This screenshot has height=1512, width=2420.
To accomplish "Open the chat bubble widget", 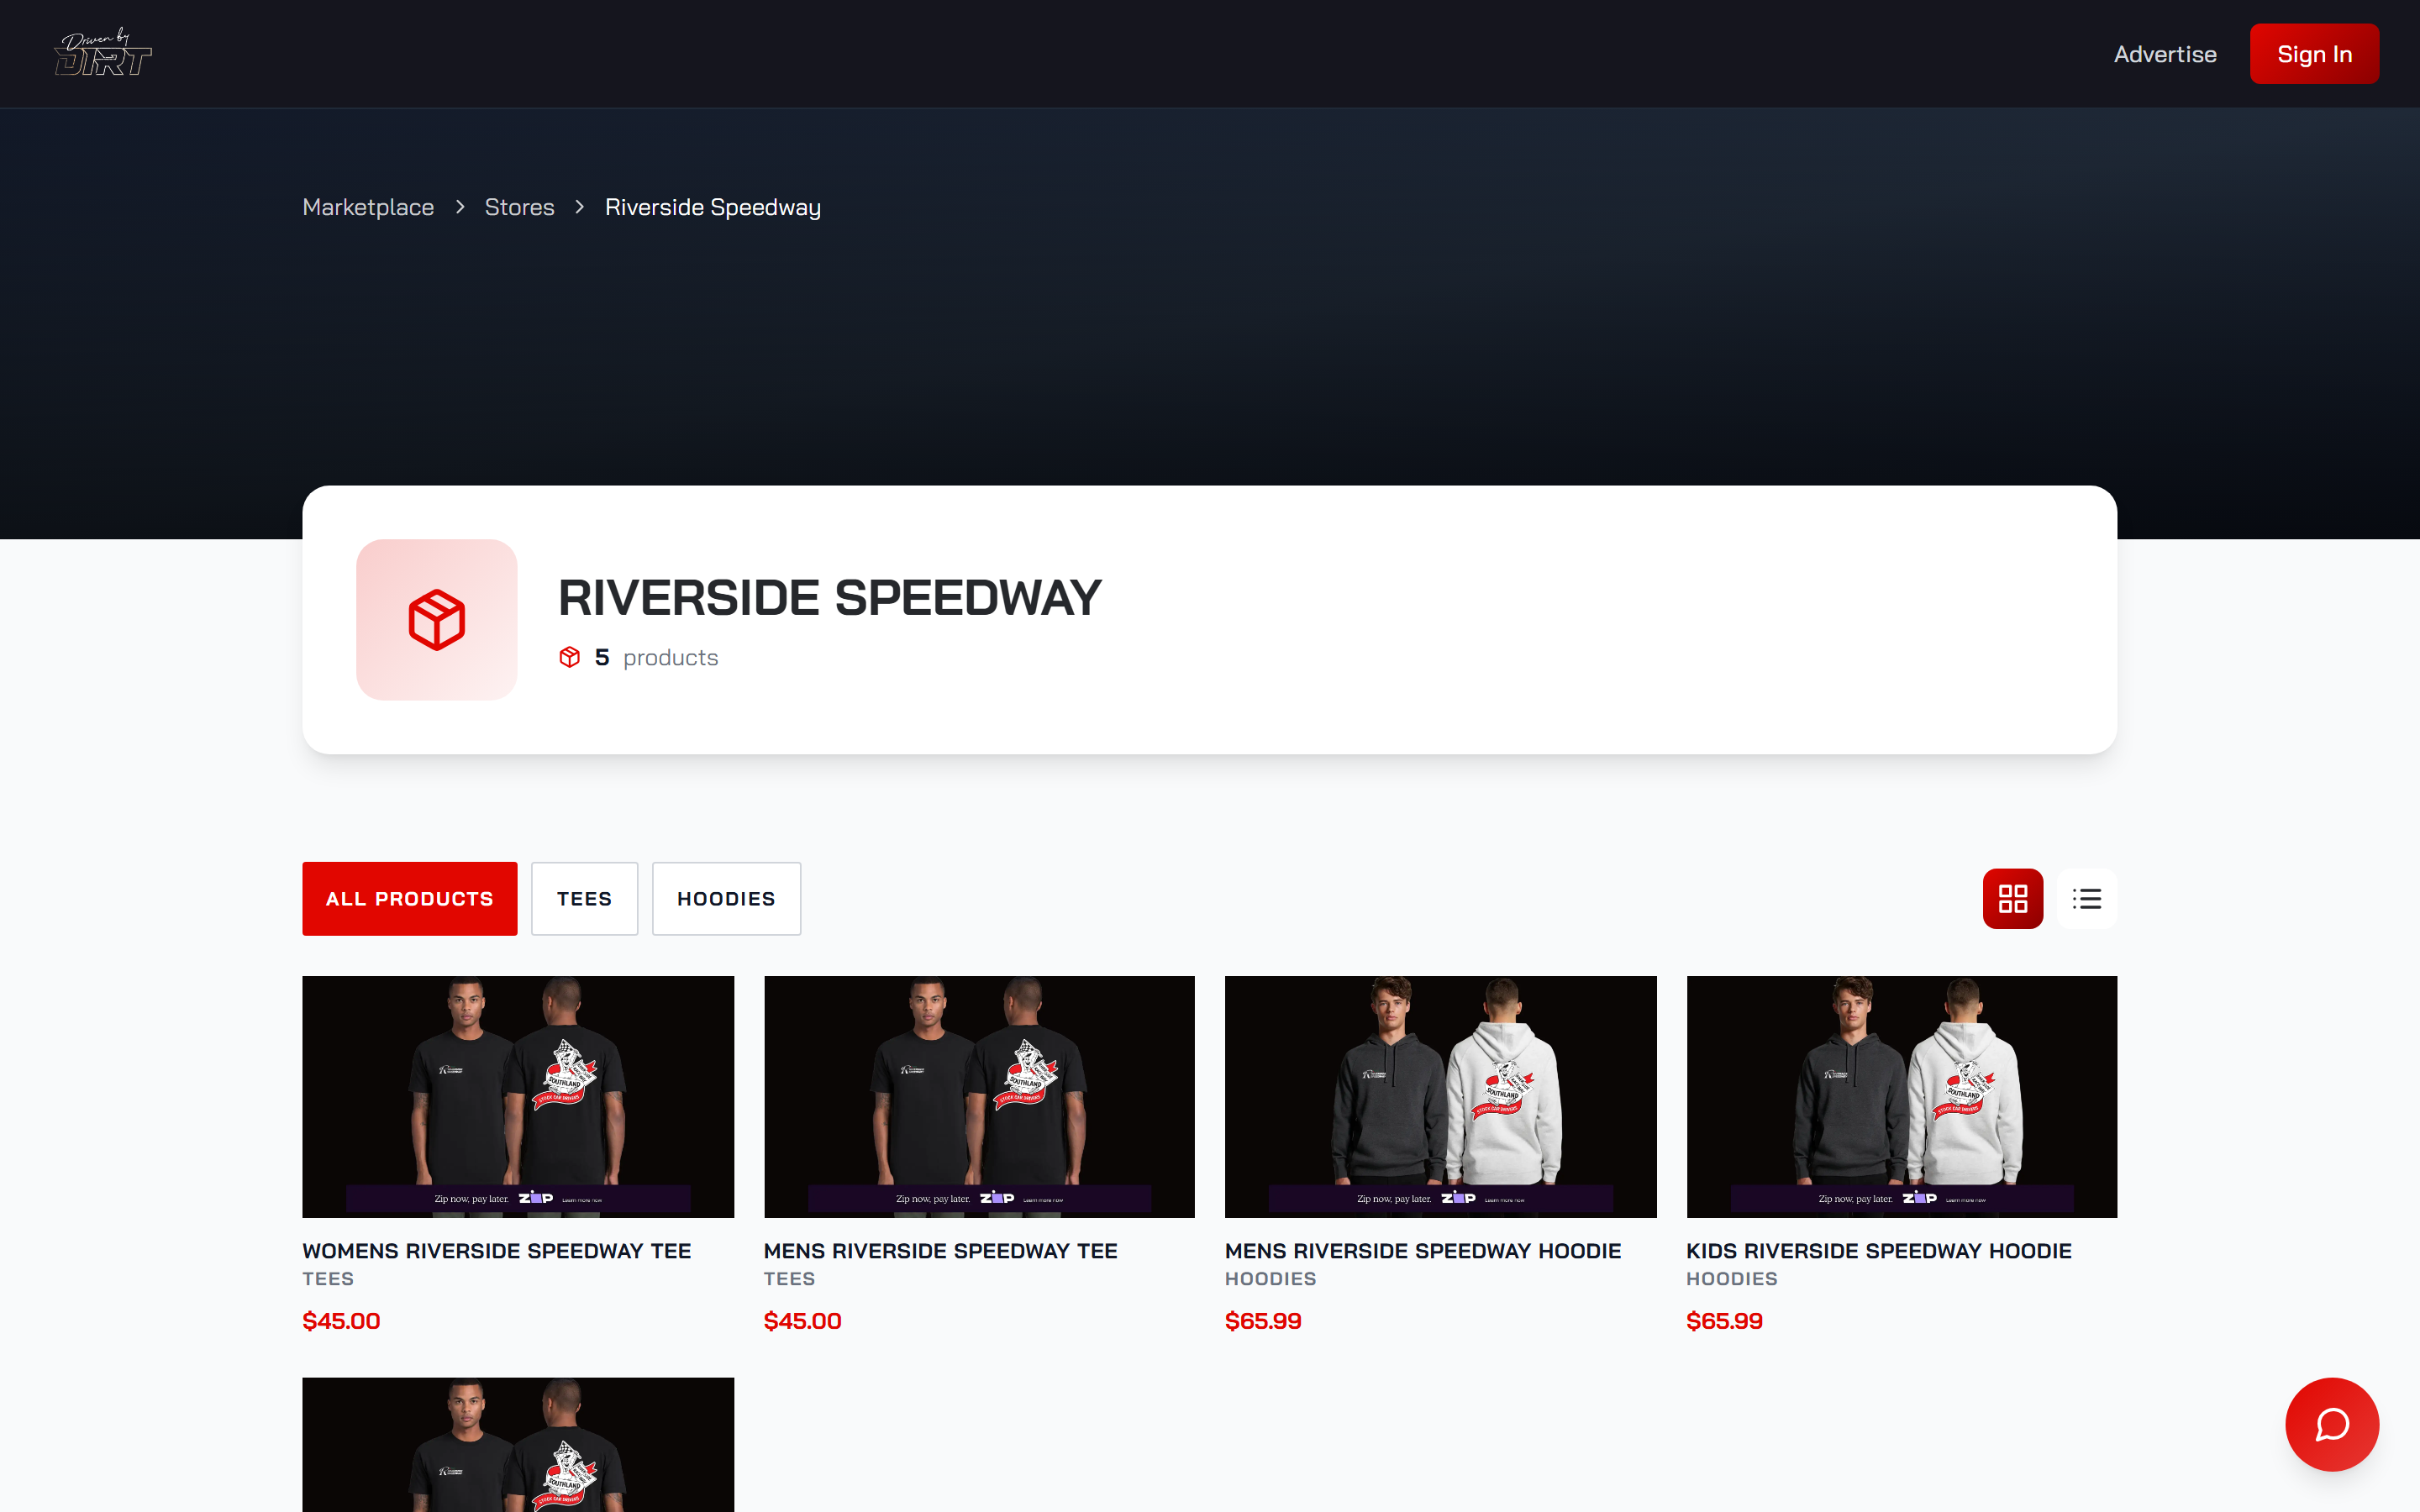I will pos(2331,1424).
